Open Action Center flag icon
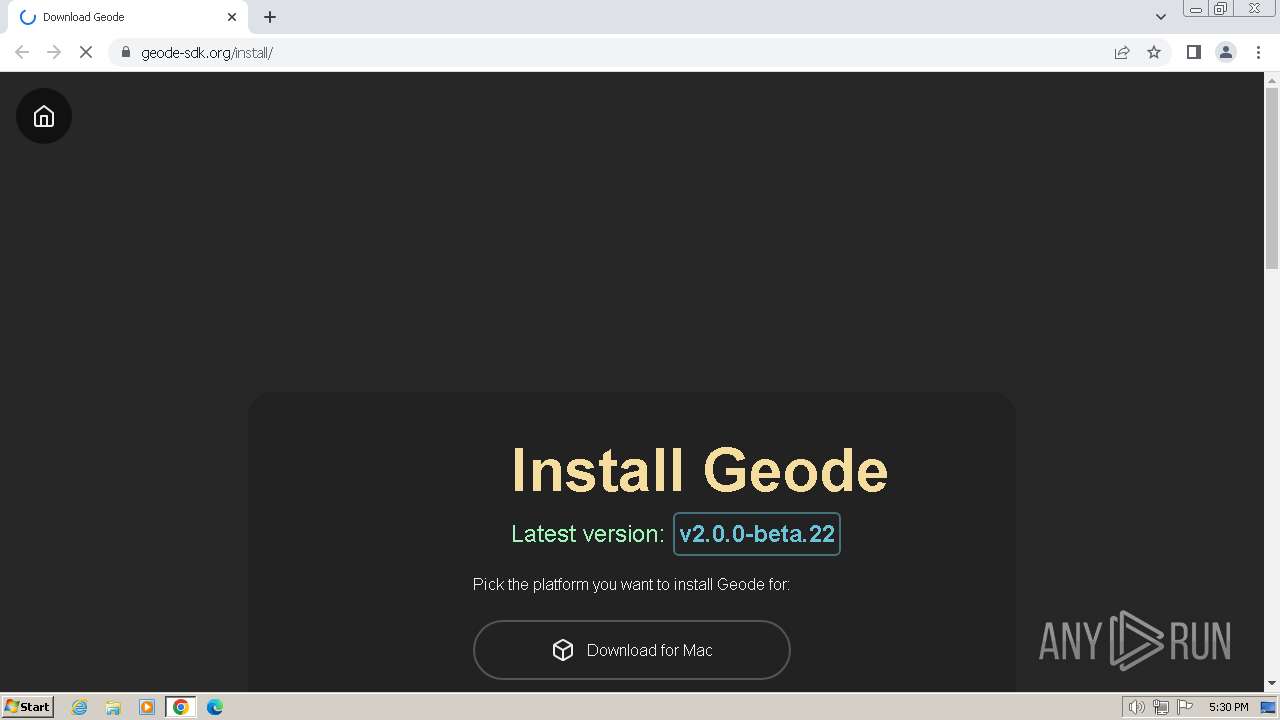 click(x=1185, y=707)
